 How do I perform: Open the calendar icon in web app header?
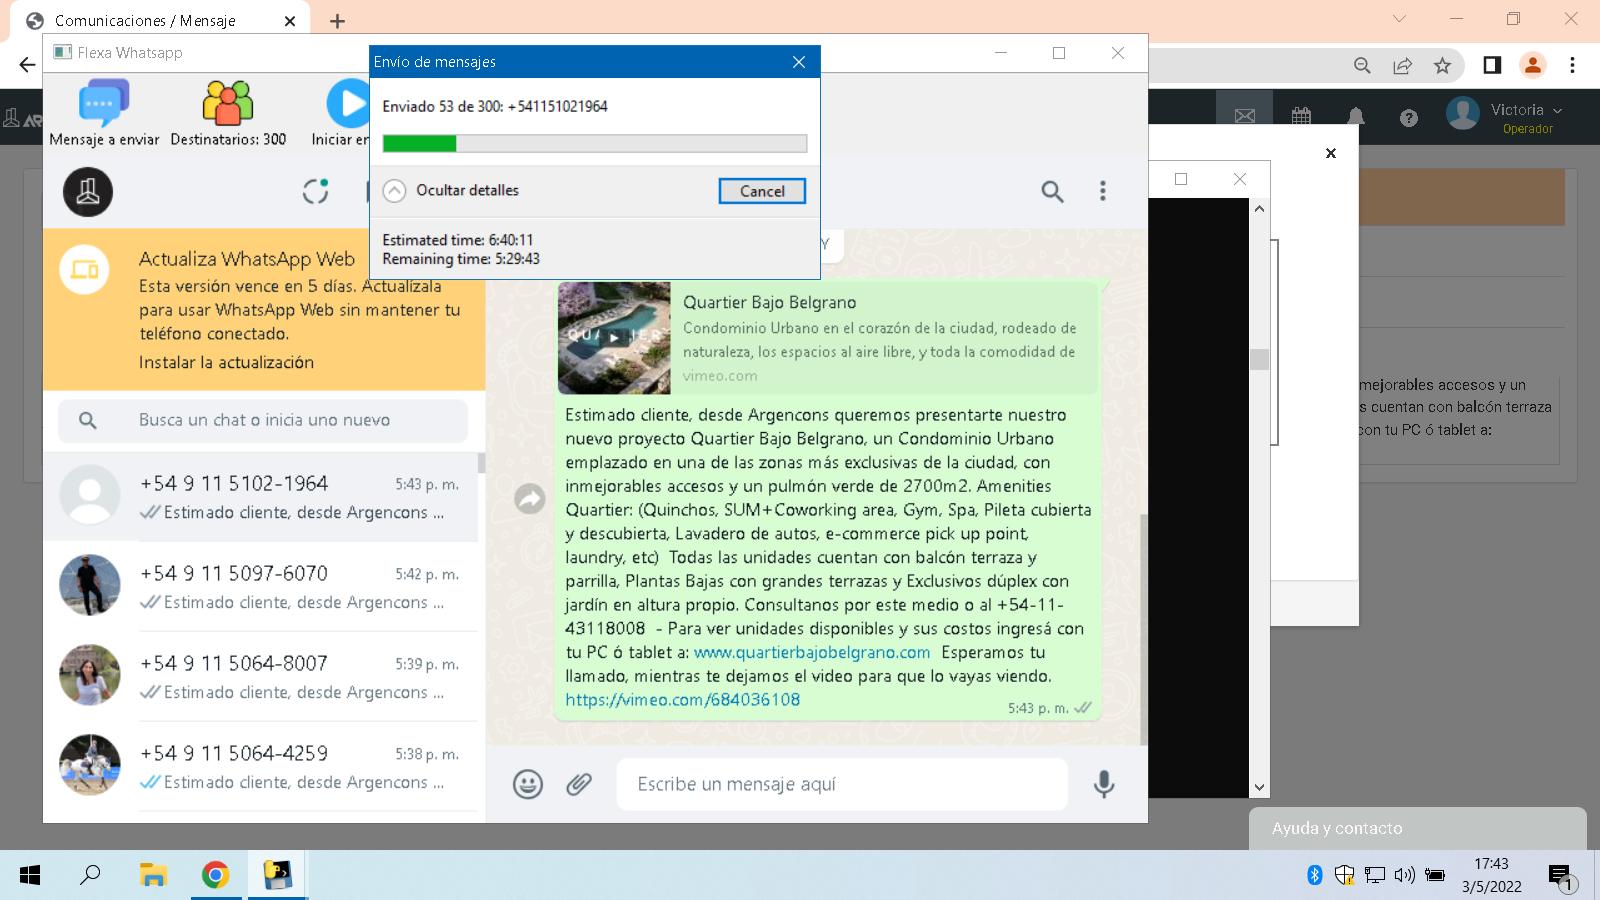(1301, 117)
